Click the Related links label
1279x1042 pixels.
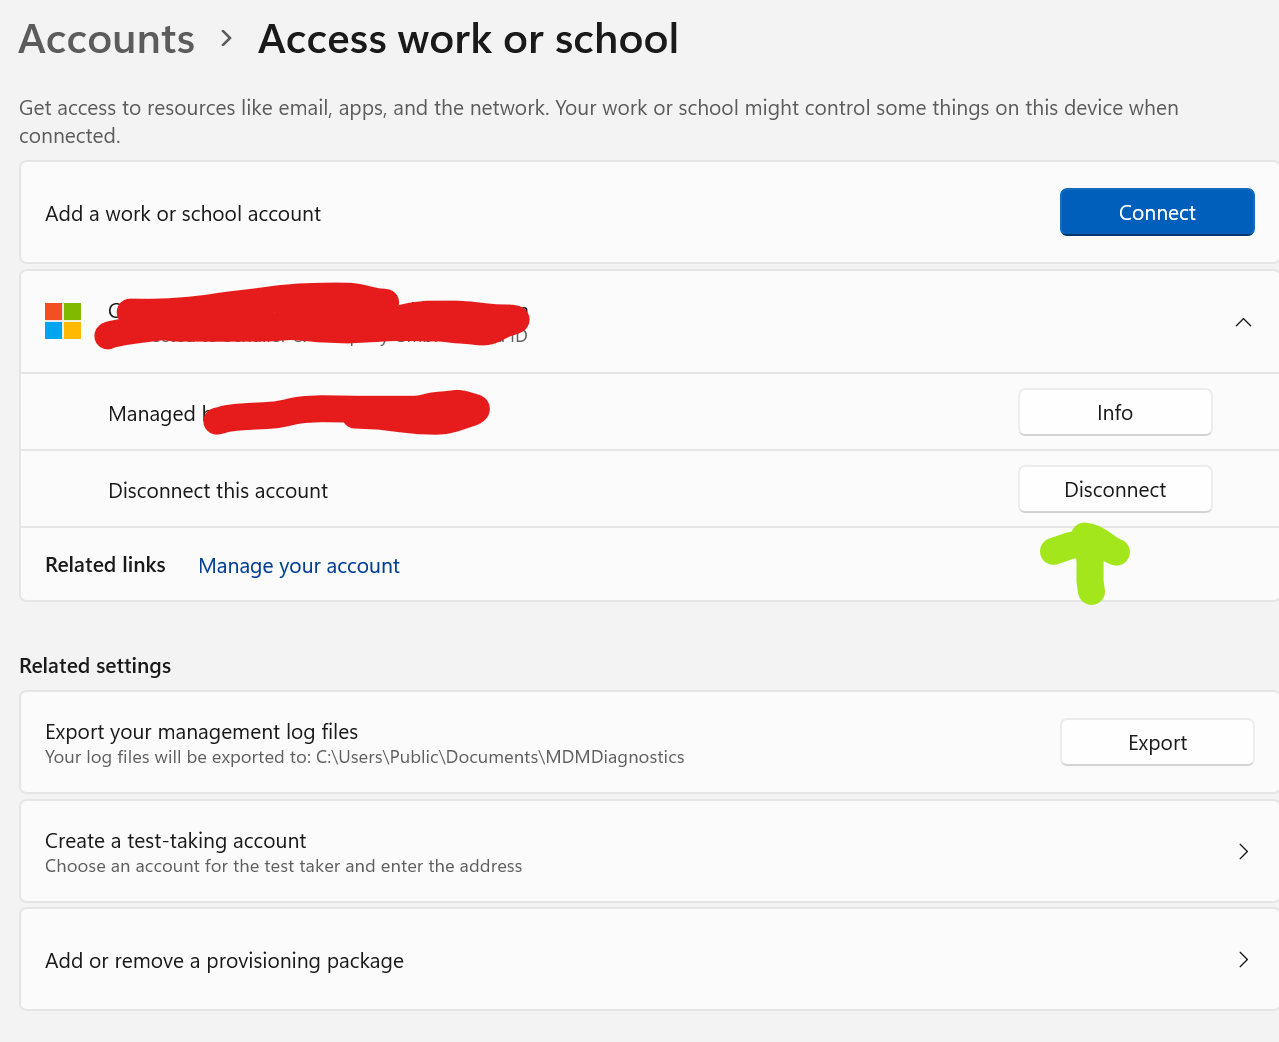(104, 564)
